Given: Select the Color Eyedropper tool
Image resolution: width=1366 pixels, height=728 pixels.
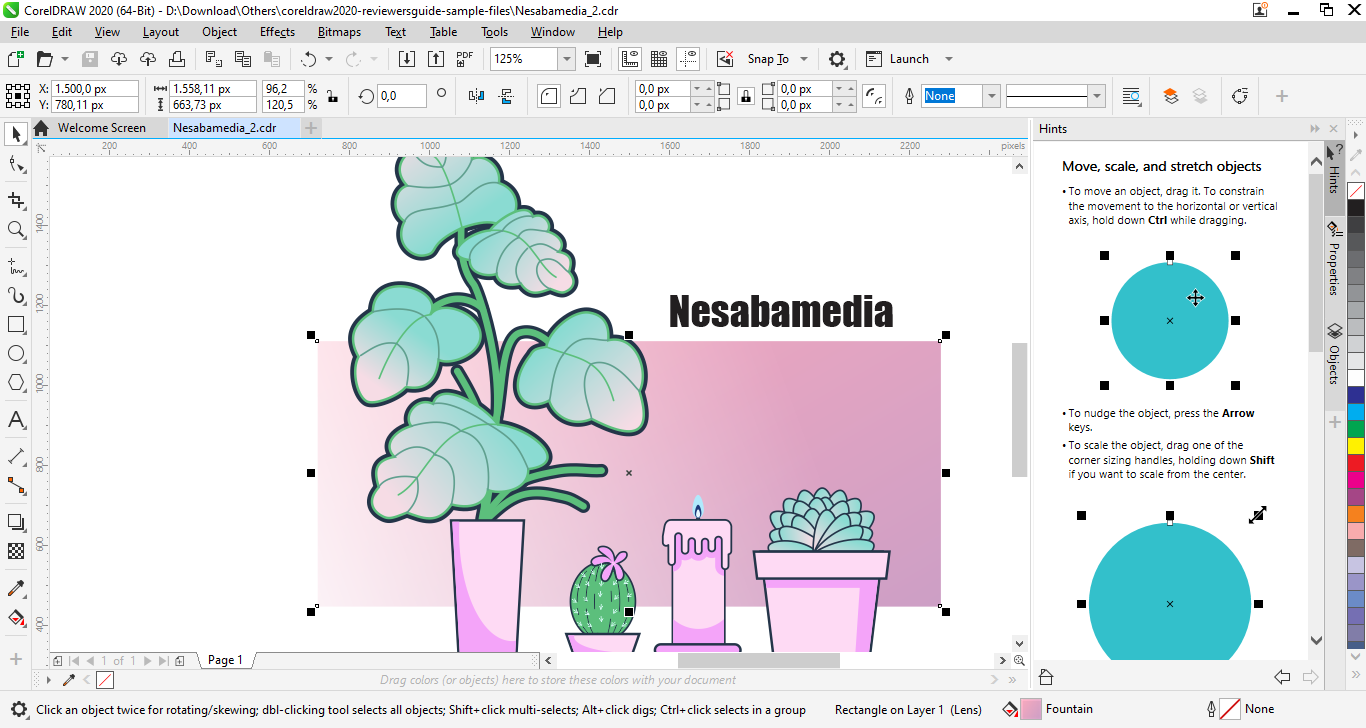Looking at the screenshot, I should click(16, 588).
